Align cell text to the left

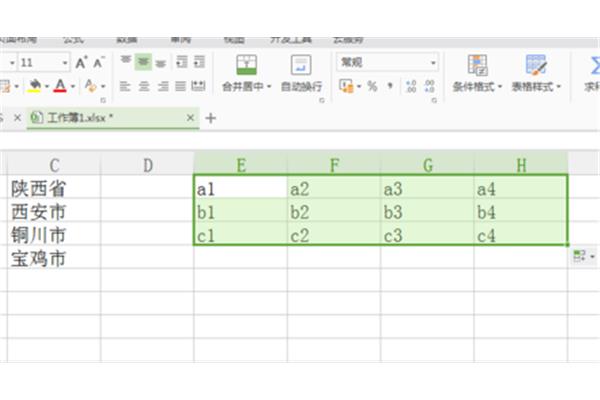pos(125,87)
